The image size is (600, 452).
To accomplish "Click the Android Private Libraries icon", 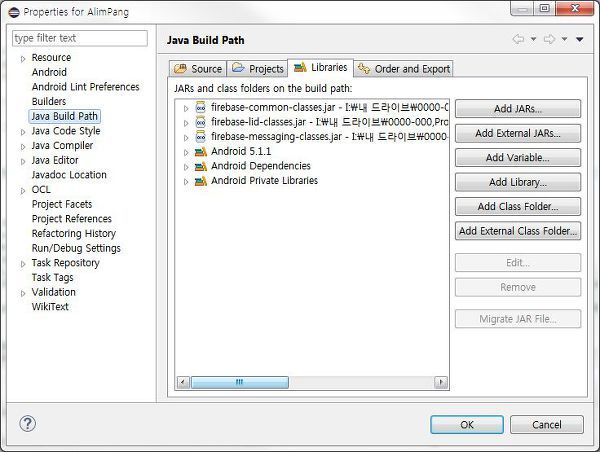I will (201, 181).
